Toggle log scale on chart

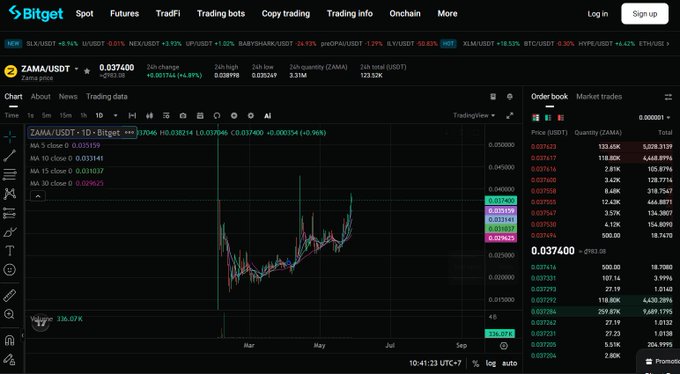point(490,364)
